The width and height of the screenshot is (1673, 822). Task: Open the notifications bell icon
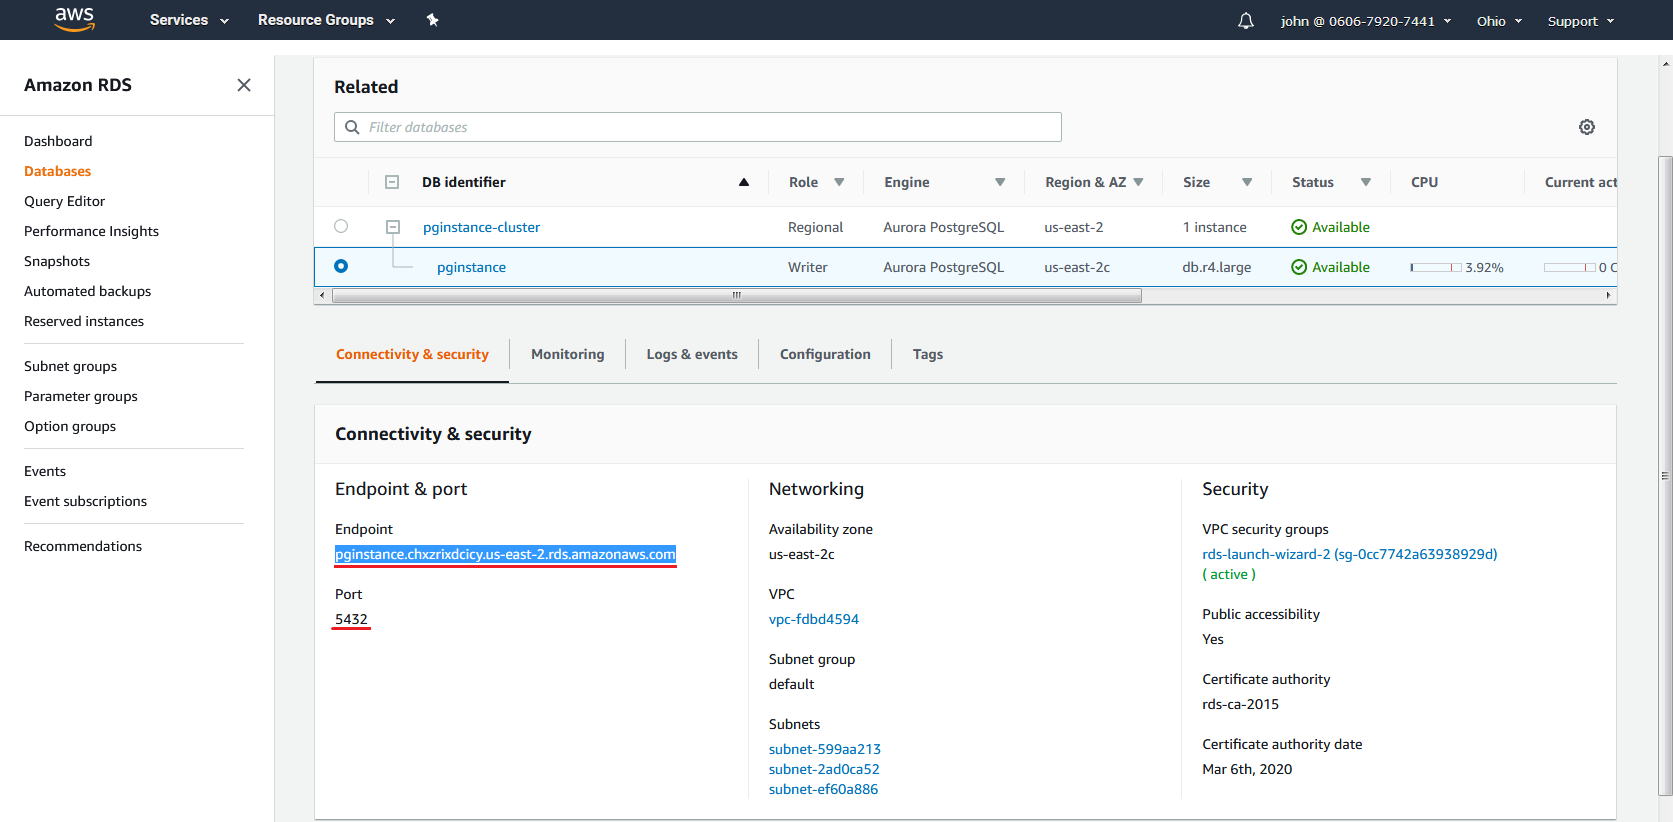(x=1246, y=21)
